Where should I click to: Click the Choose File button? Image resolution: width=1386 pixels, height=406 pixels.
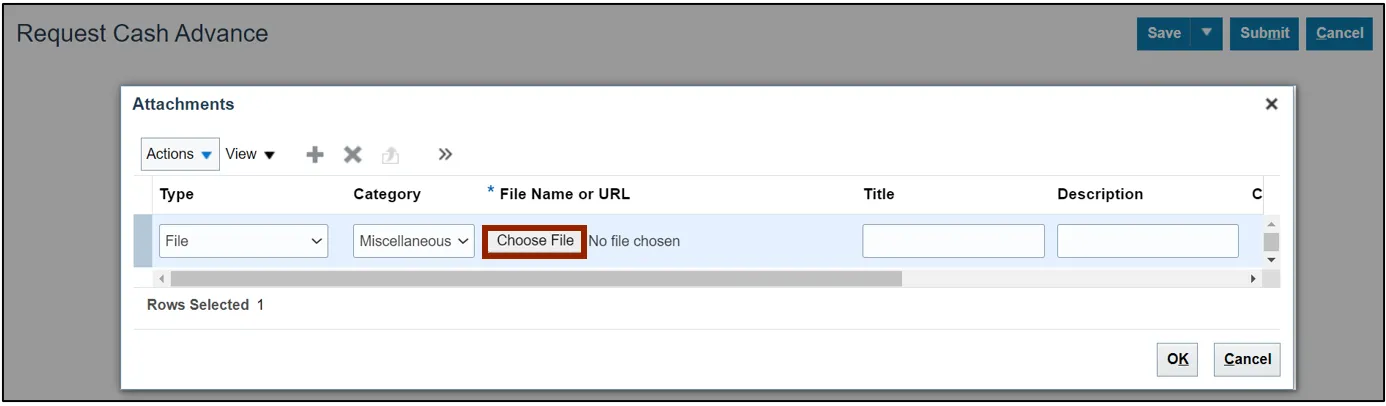point(535,241)
